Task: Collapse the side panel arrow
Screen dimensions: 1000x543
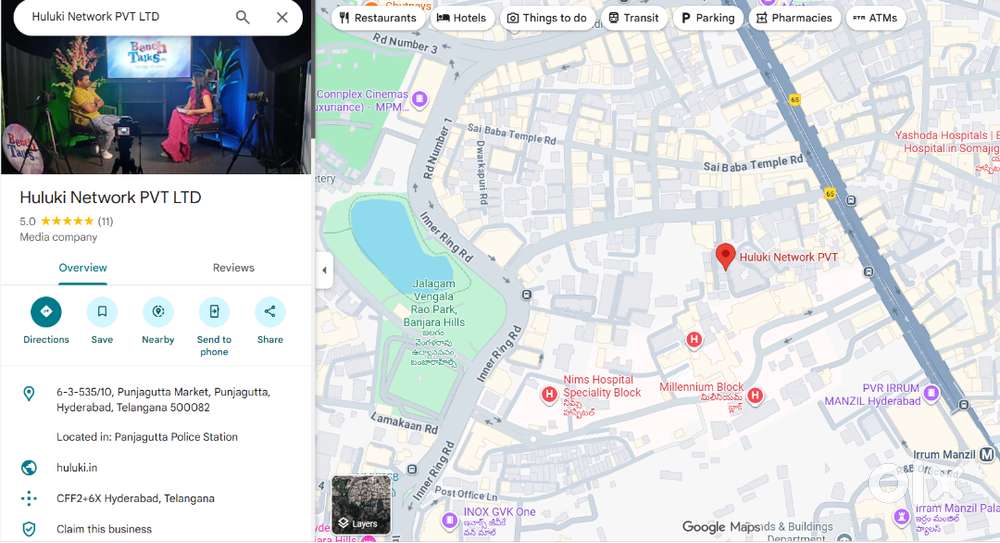Action: click(324, 271)
